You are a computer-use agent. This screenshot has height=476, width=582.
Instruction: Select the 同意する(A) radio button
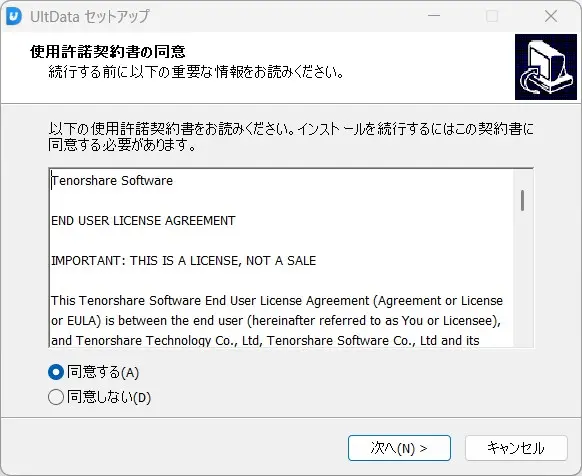click(x=56, y=372)
